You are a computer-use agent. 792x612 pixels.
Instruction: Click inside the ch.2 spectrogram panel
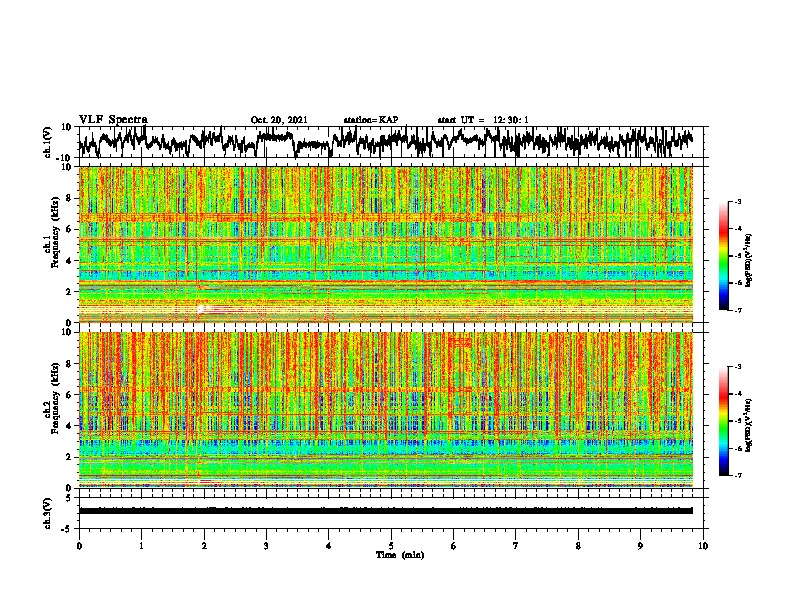[385, 410]
